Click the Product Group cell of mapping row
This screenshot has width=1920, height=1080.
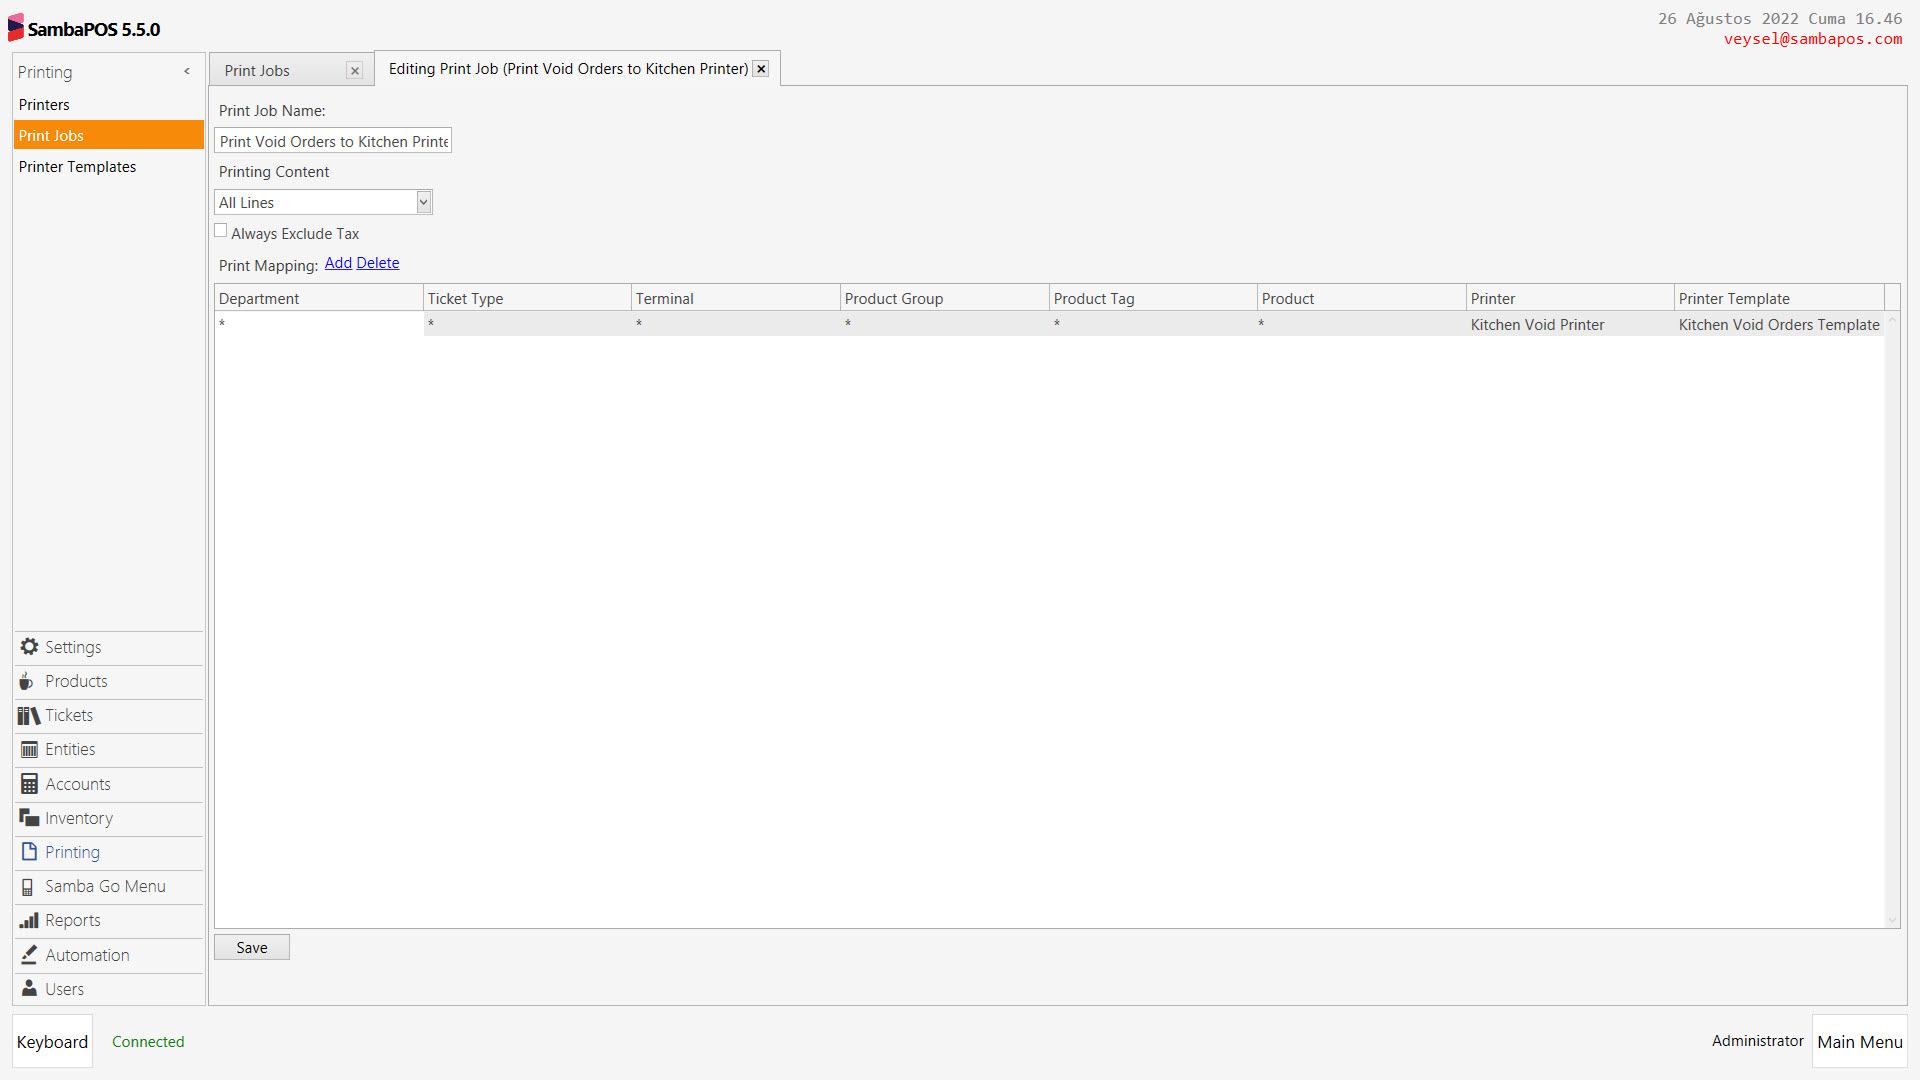pyautogui.click(x=944, y=324)
